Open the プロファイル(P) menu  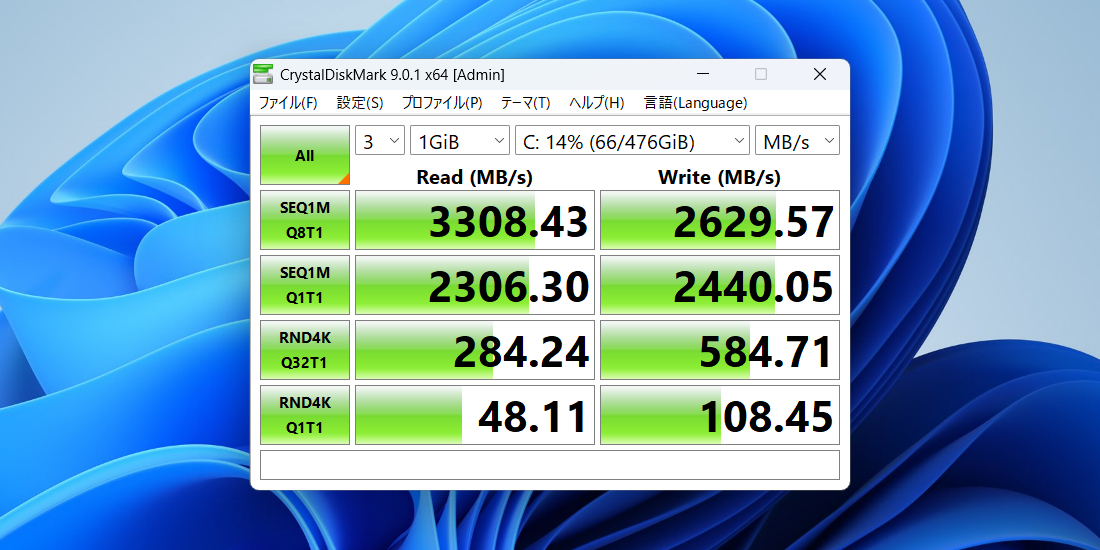442,103
